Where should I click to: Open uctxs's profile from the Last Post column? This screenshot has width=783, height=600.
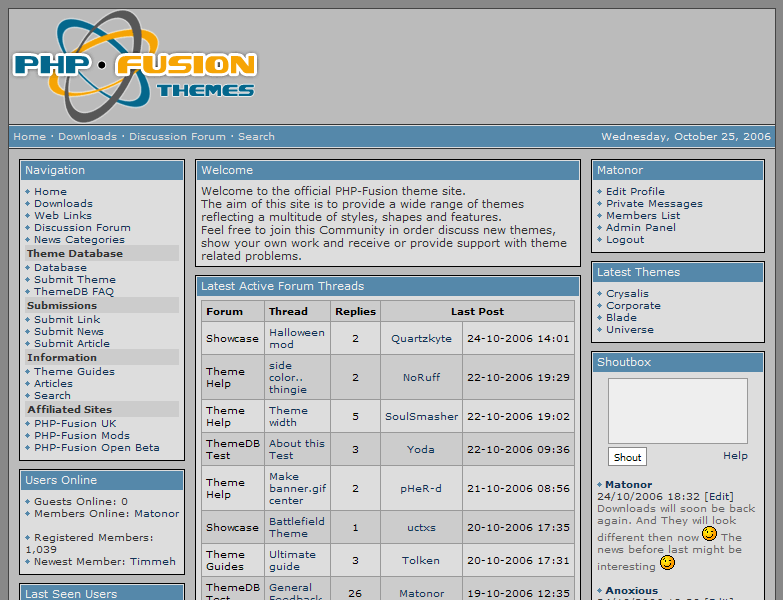(421, 527)
